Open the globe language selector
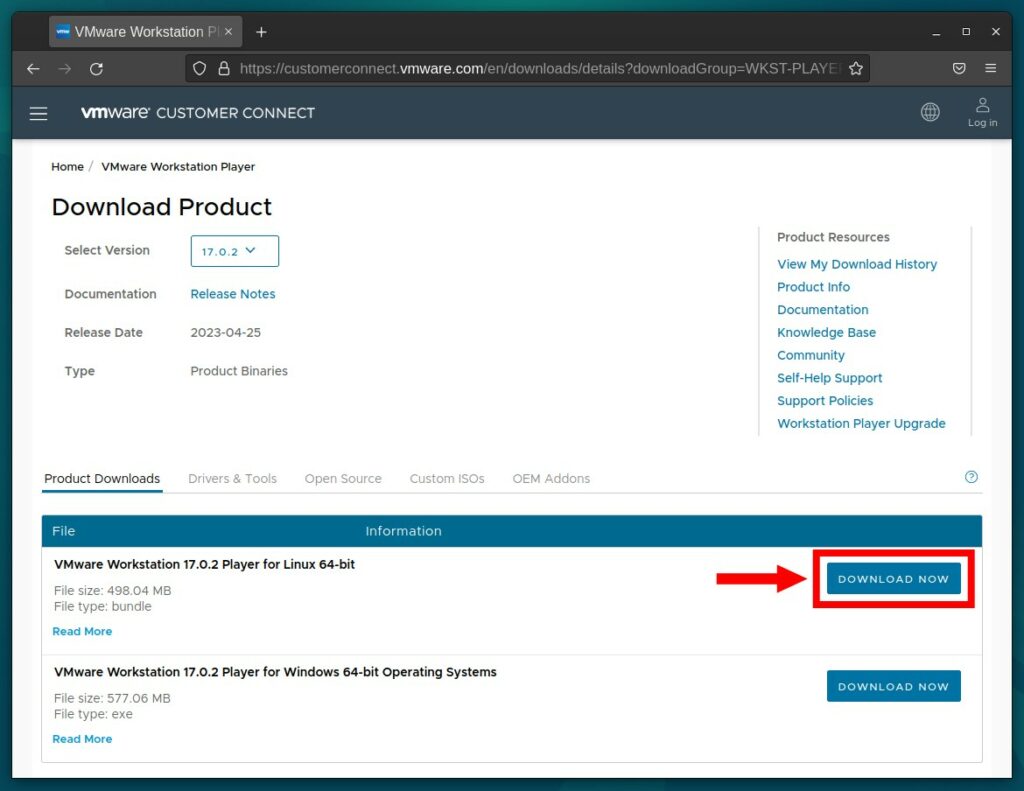Screen dimensions: 1024x791 click(930, 112)
